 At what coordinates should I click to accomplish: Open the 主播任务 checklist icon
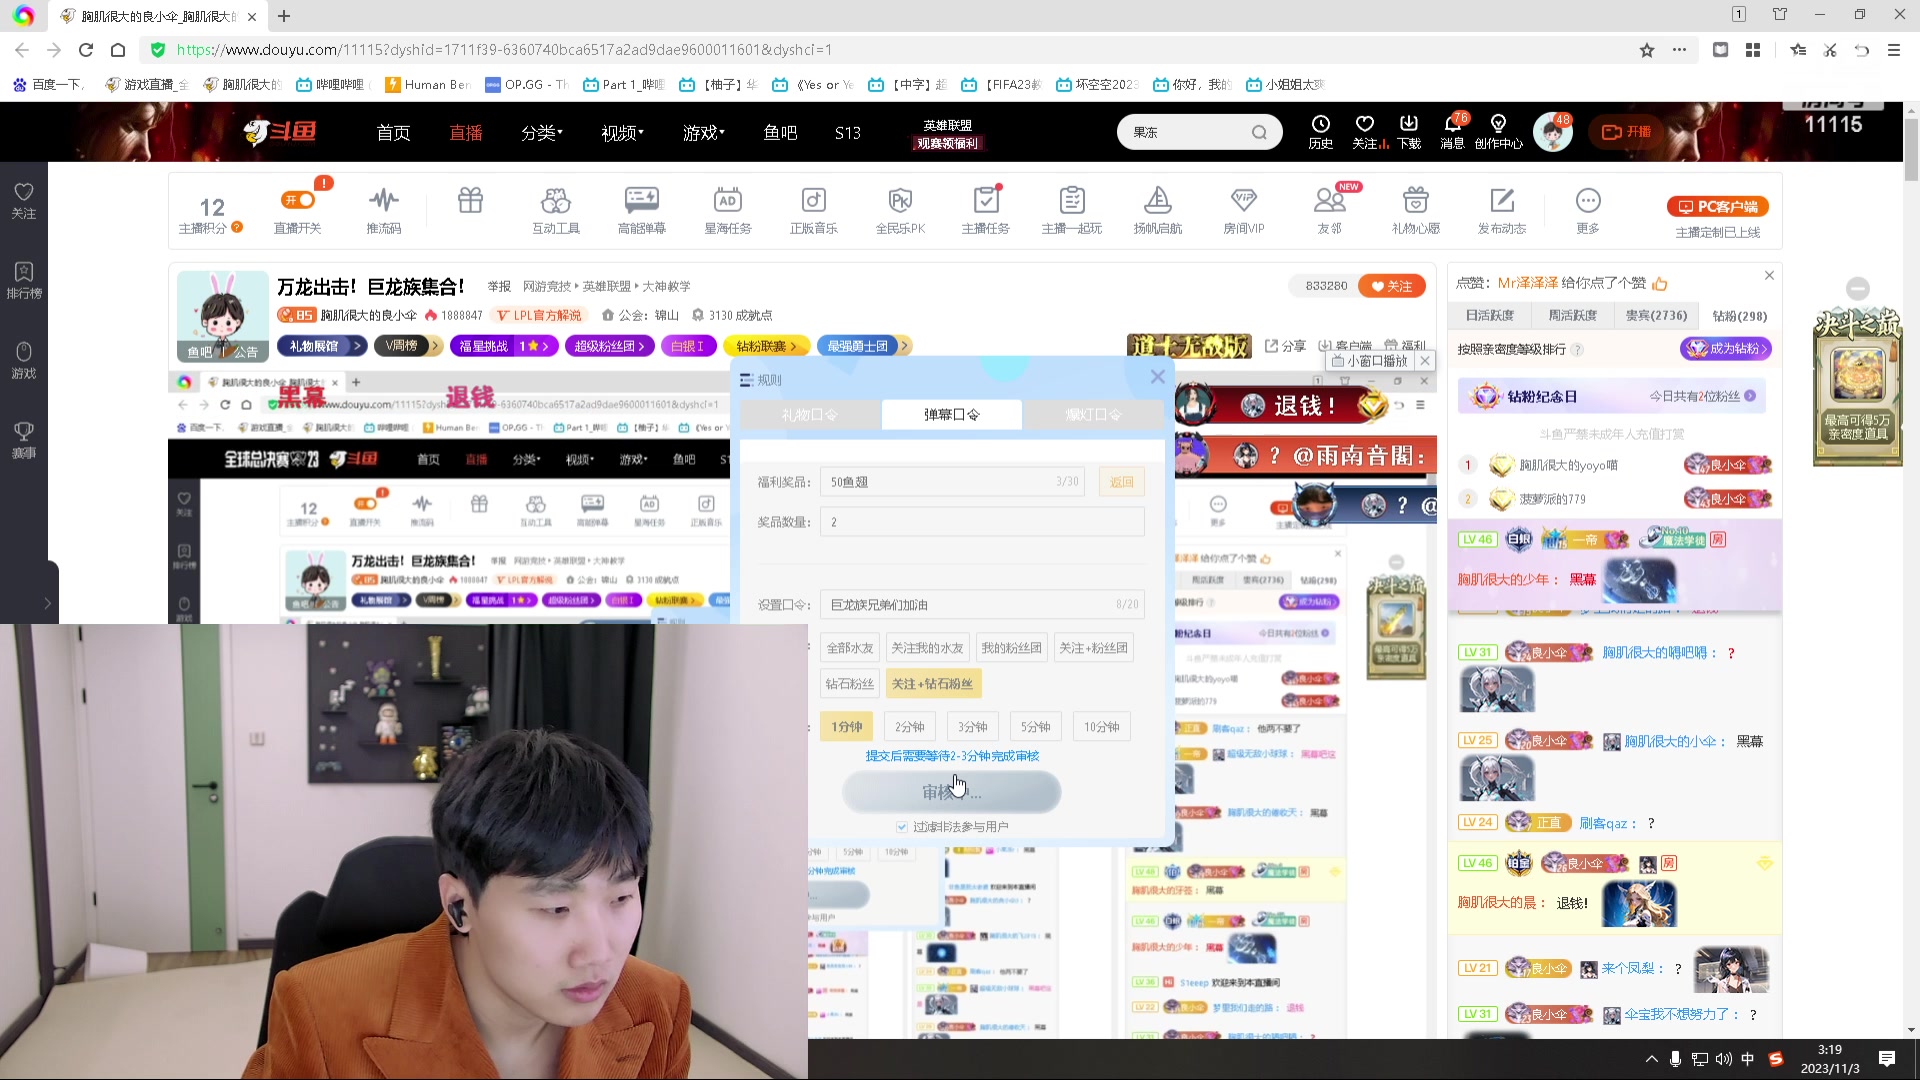click(x=986, y=200)
